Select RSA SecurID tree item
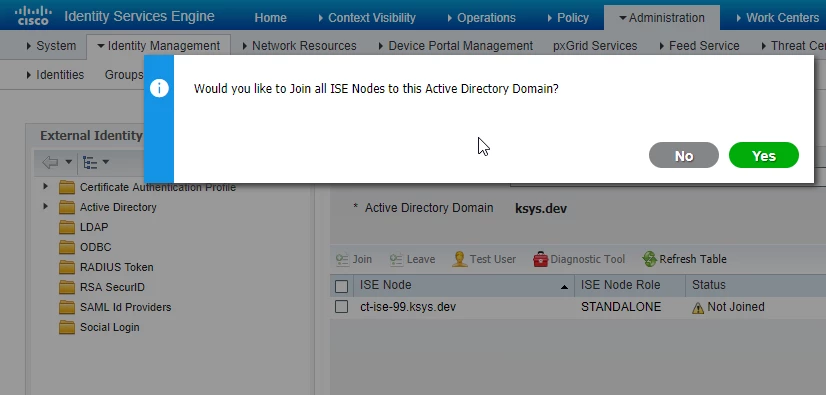The width and height of the screenshot is (826, 395). point(112,287)
